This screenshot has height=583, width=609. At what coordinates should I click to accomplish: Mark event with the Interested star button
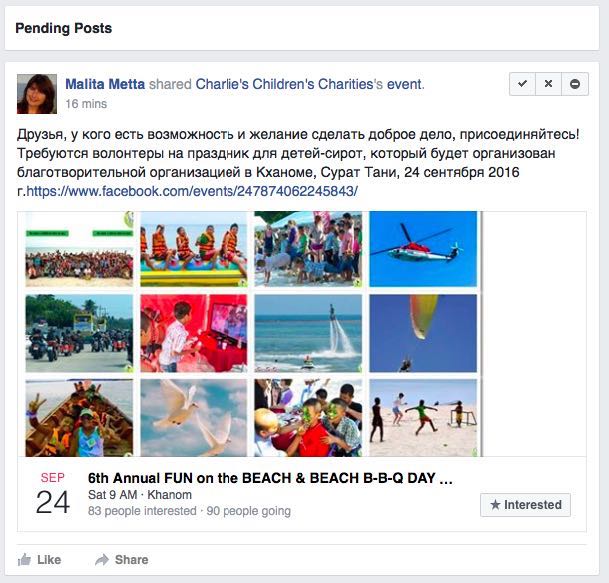click(525, 505)
